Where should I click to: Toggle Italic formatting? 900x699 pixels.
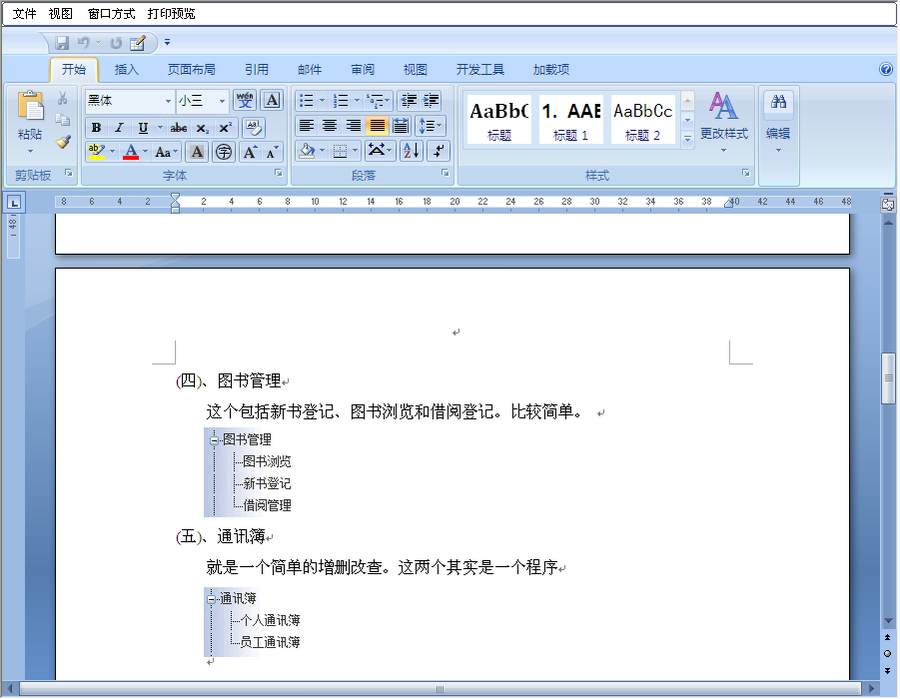119,127
